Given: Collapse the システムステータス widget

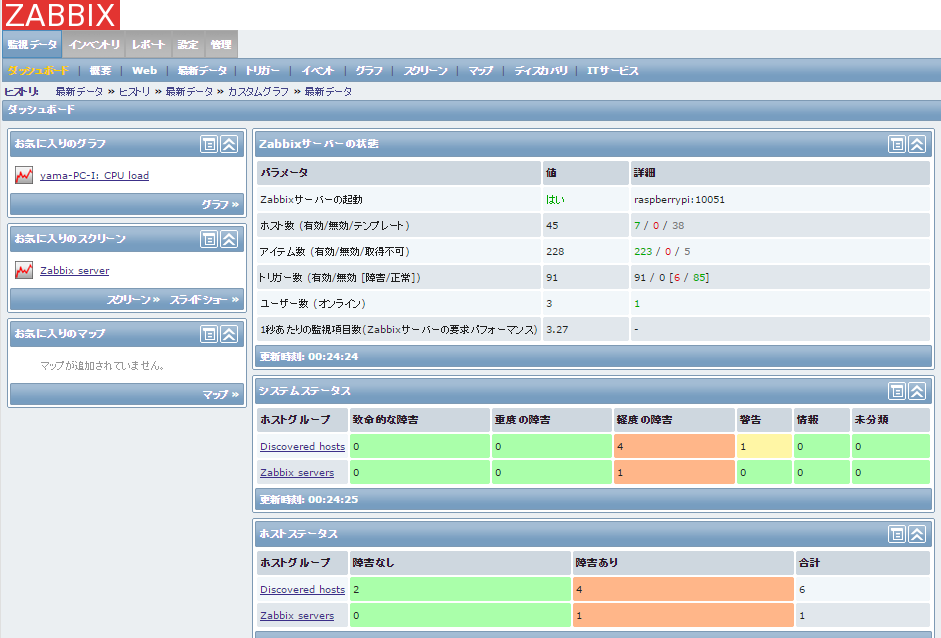Looking at the screenshot, I should [917, 391].
